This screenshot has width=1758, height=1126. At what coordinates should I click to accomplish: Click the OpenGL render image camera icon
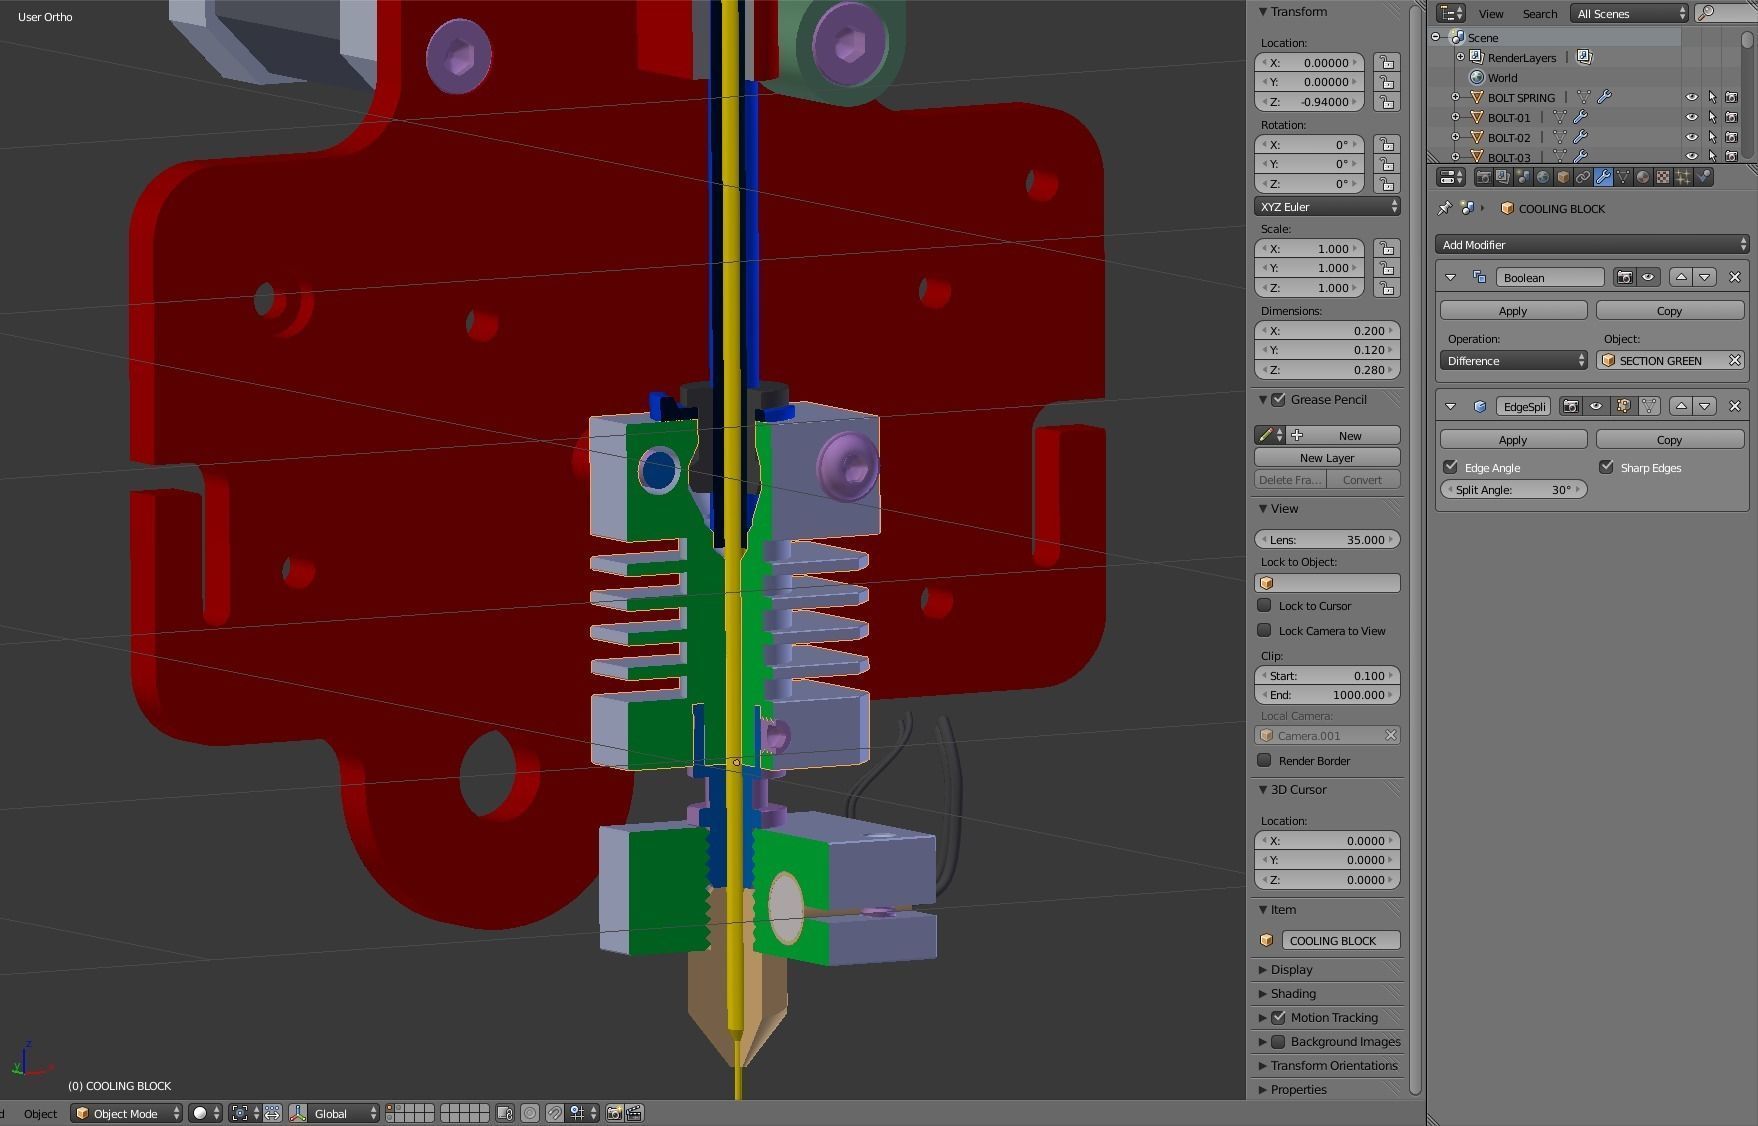point(614,1113)
